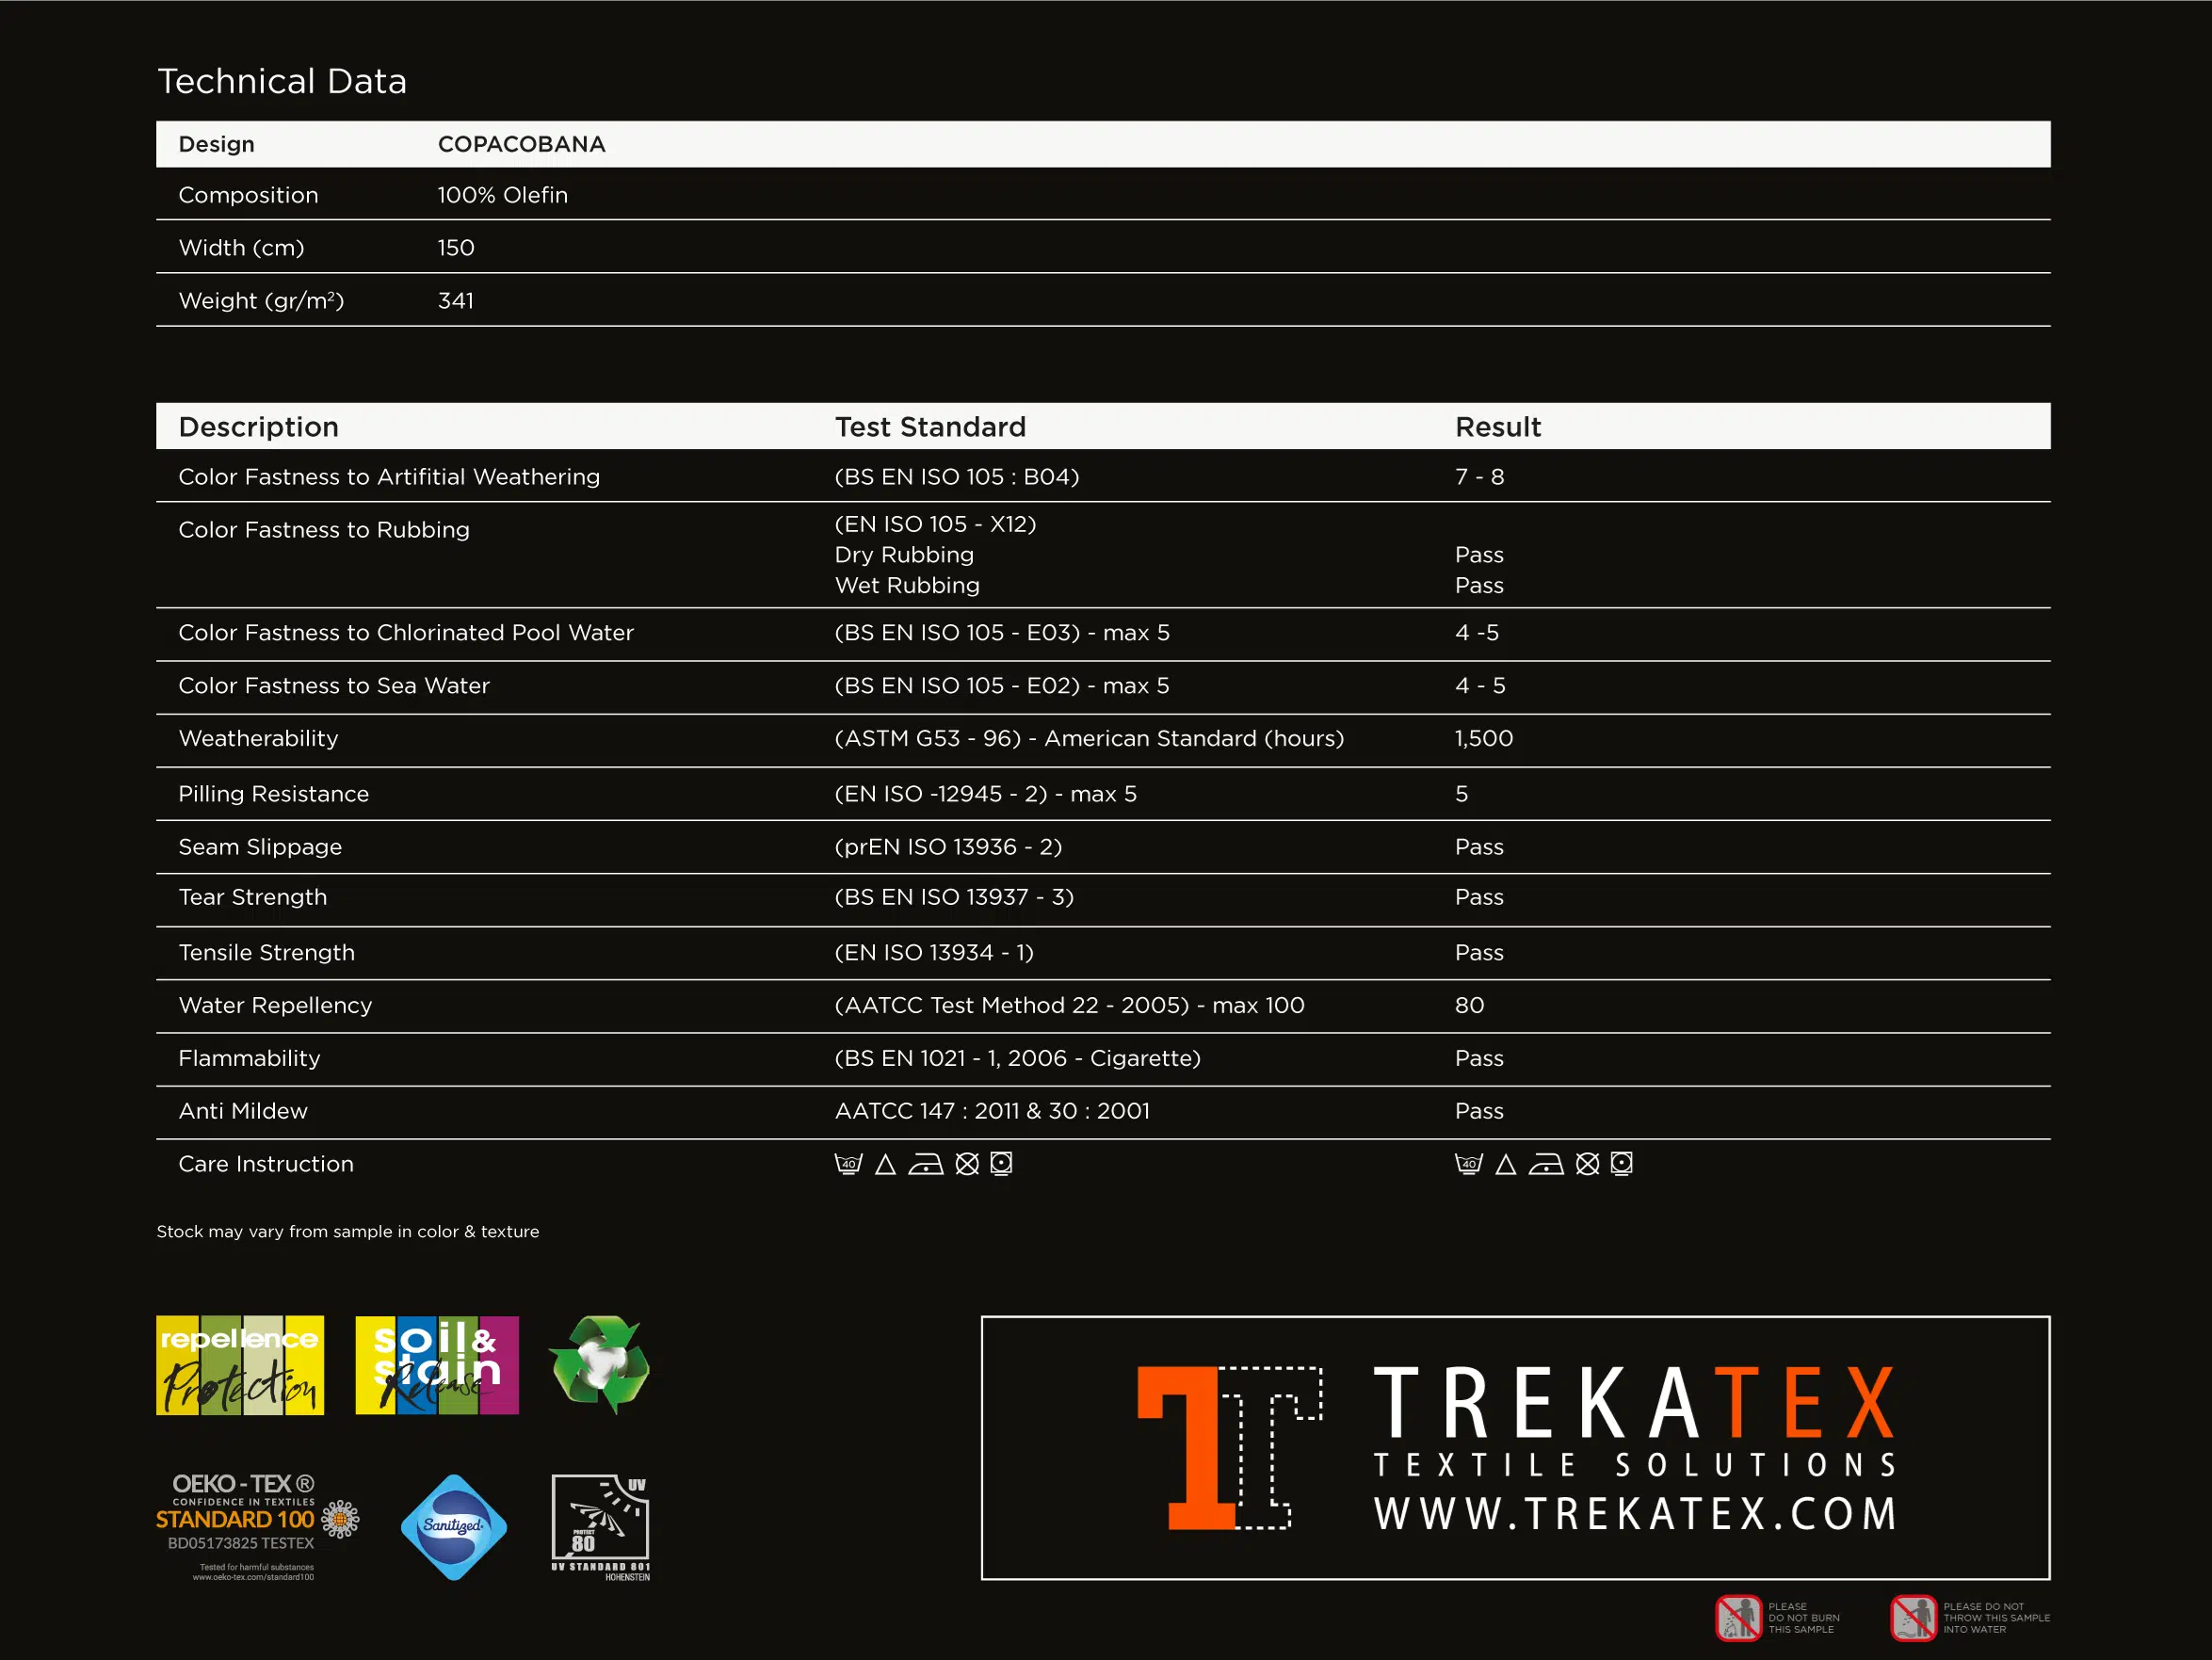Open the WWW.TREKATEX.COM link

coord(1635,1513)
